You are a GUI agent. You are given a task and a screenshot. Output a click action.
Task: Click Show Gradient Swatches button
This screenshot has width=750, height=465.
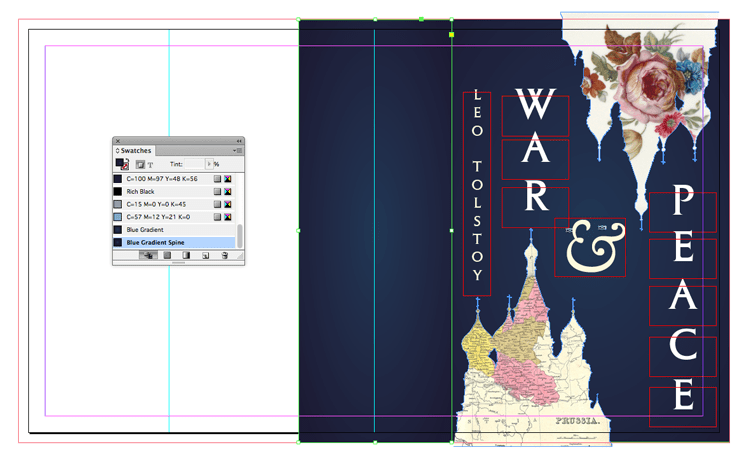pos(186,255)
